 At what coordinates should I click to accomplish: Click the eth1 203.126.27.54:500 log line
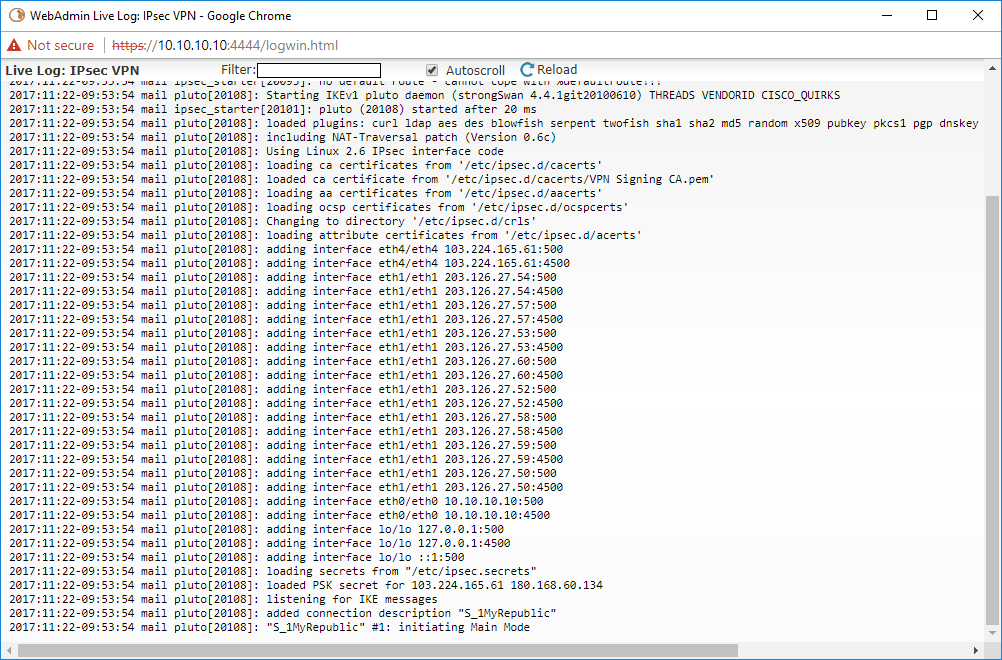coord(282,278)
